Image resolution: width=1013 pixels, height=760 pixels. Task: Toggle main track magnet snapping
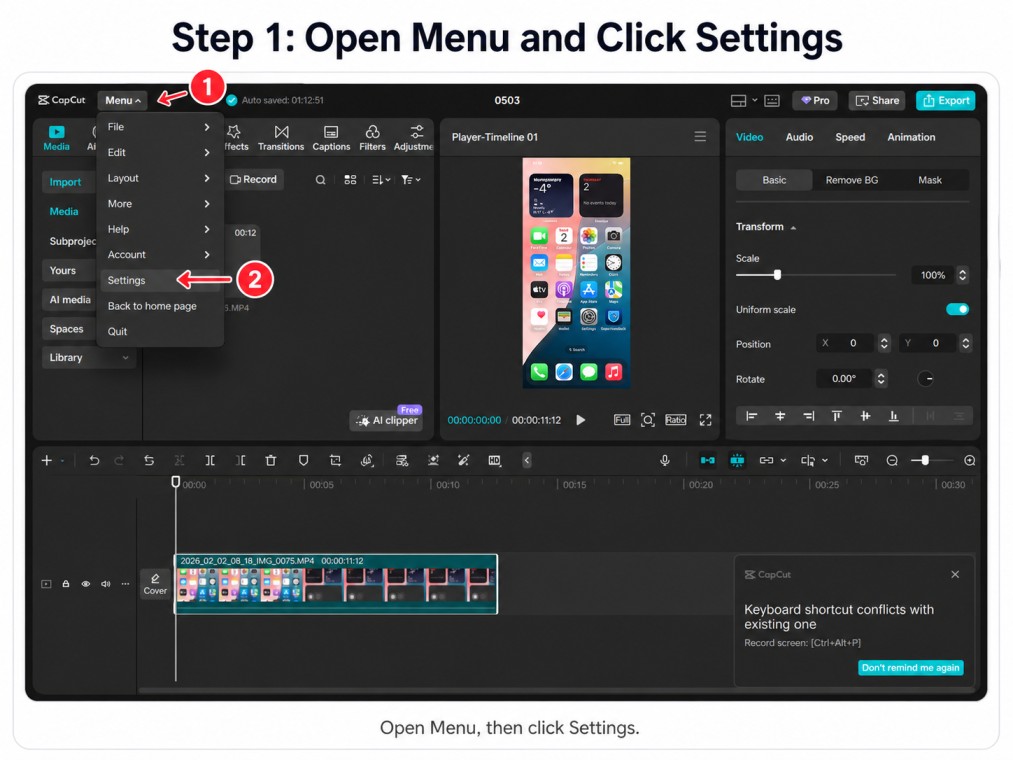(707, 460)
